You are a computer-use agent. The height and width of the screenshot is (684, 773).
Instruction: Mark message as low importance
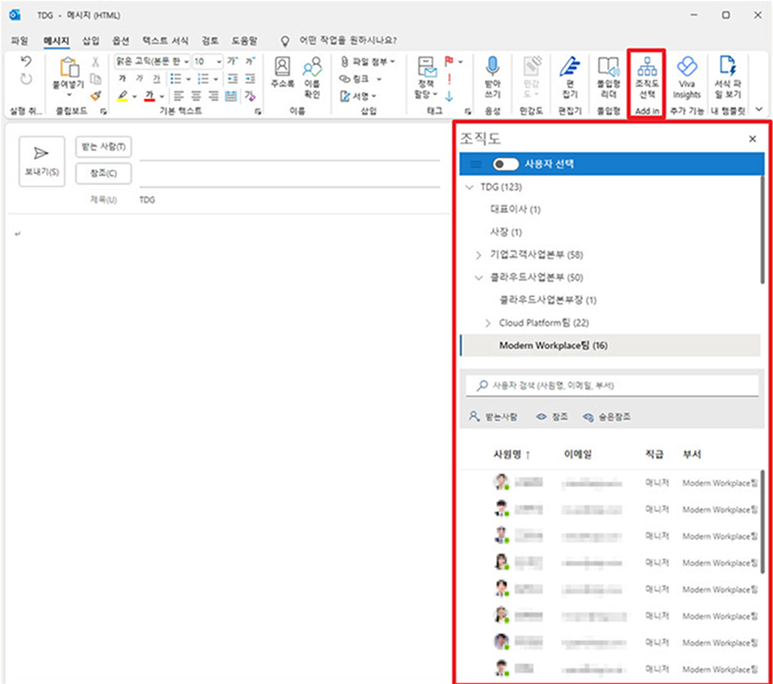point(449,96)
